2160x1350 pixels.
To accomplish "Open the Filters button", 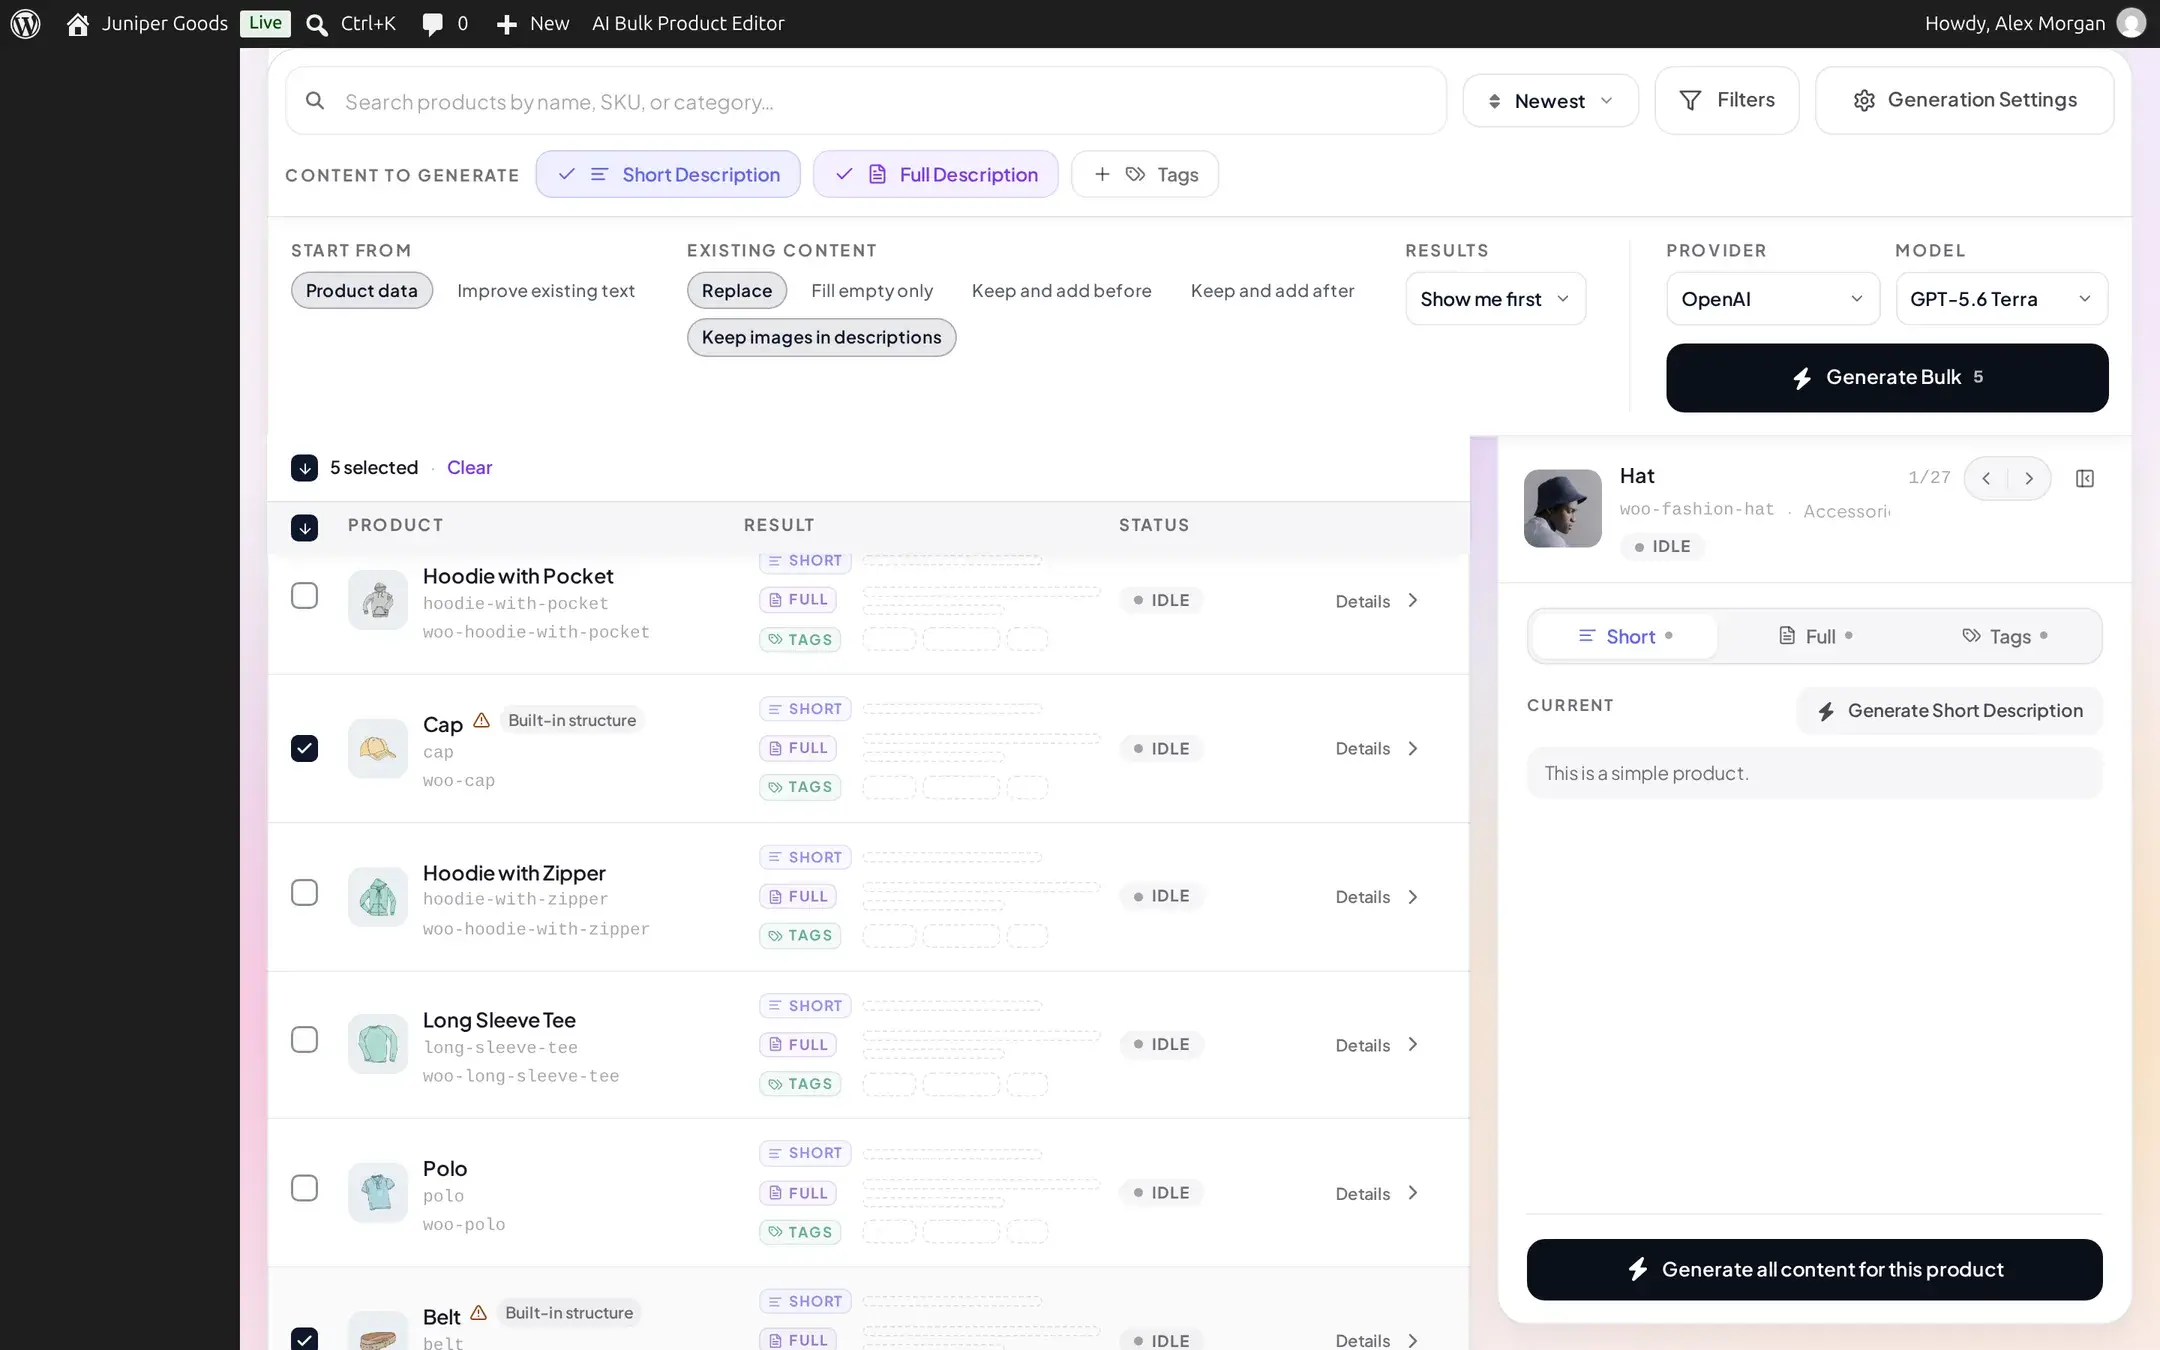I will click(x=1727, y=100).
